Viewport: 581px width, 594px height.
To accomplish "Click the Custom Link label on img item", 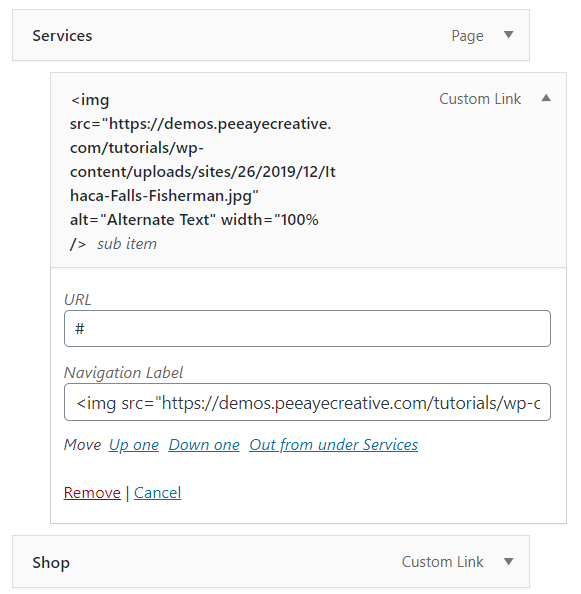I will click(x=480, y=99).
